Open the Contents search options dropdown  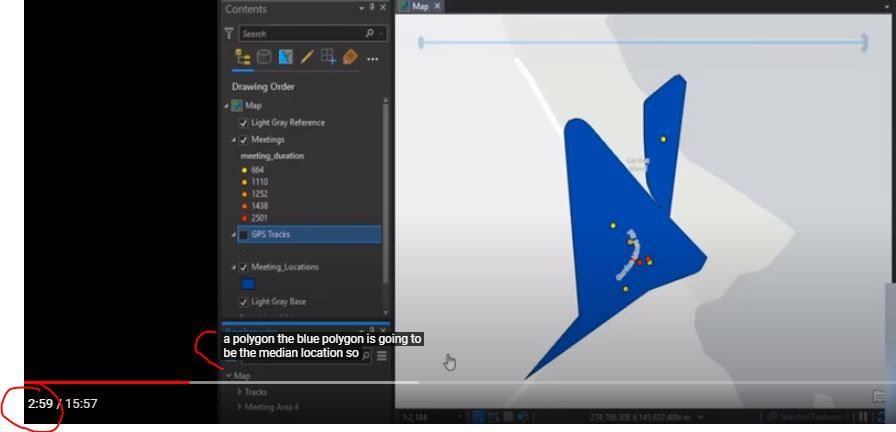tap(382, 34)
